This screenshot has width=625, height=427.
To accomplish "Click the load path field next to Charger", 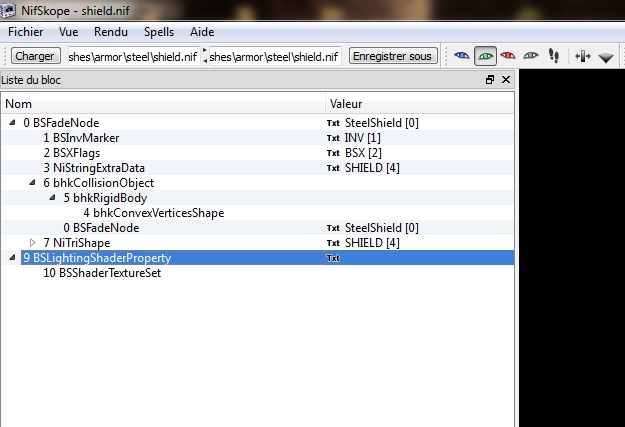I will [133, 57].
